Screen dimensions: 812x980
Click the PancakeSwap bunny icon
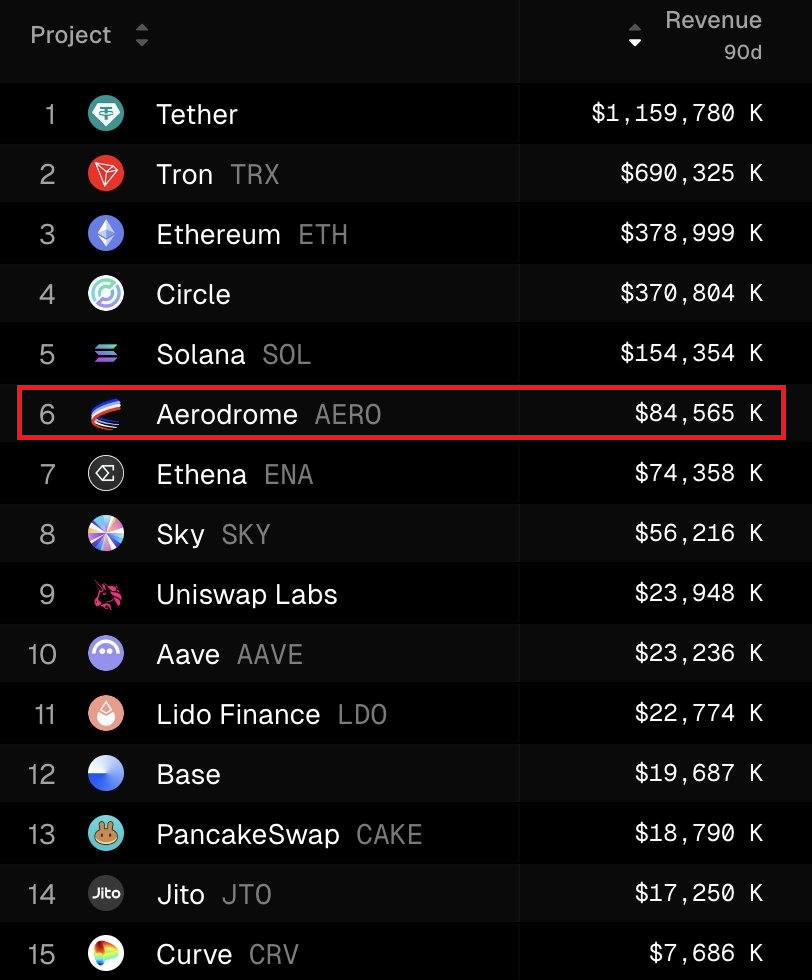106,834
